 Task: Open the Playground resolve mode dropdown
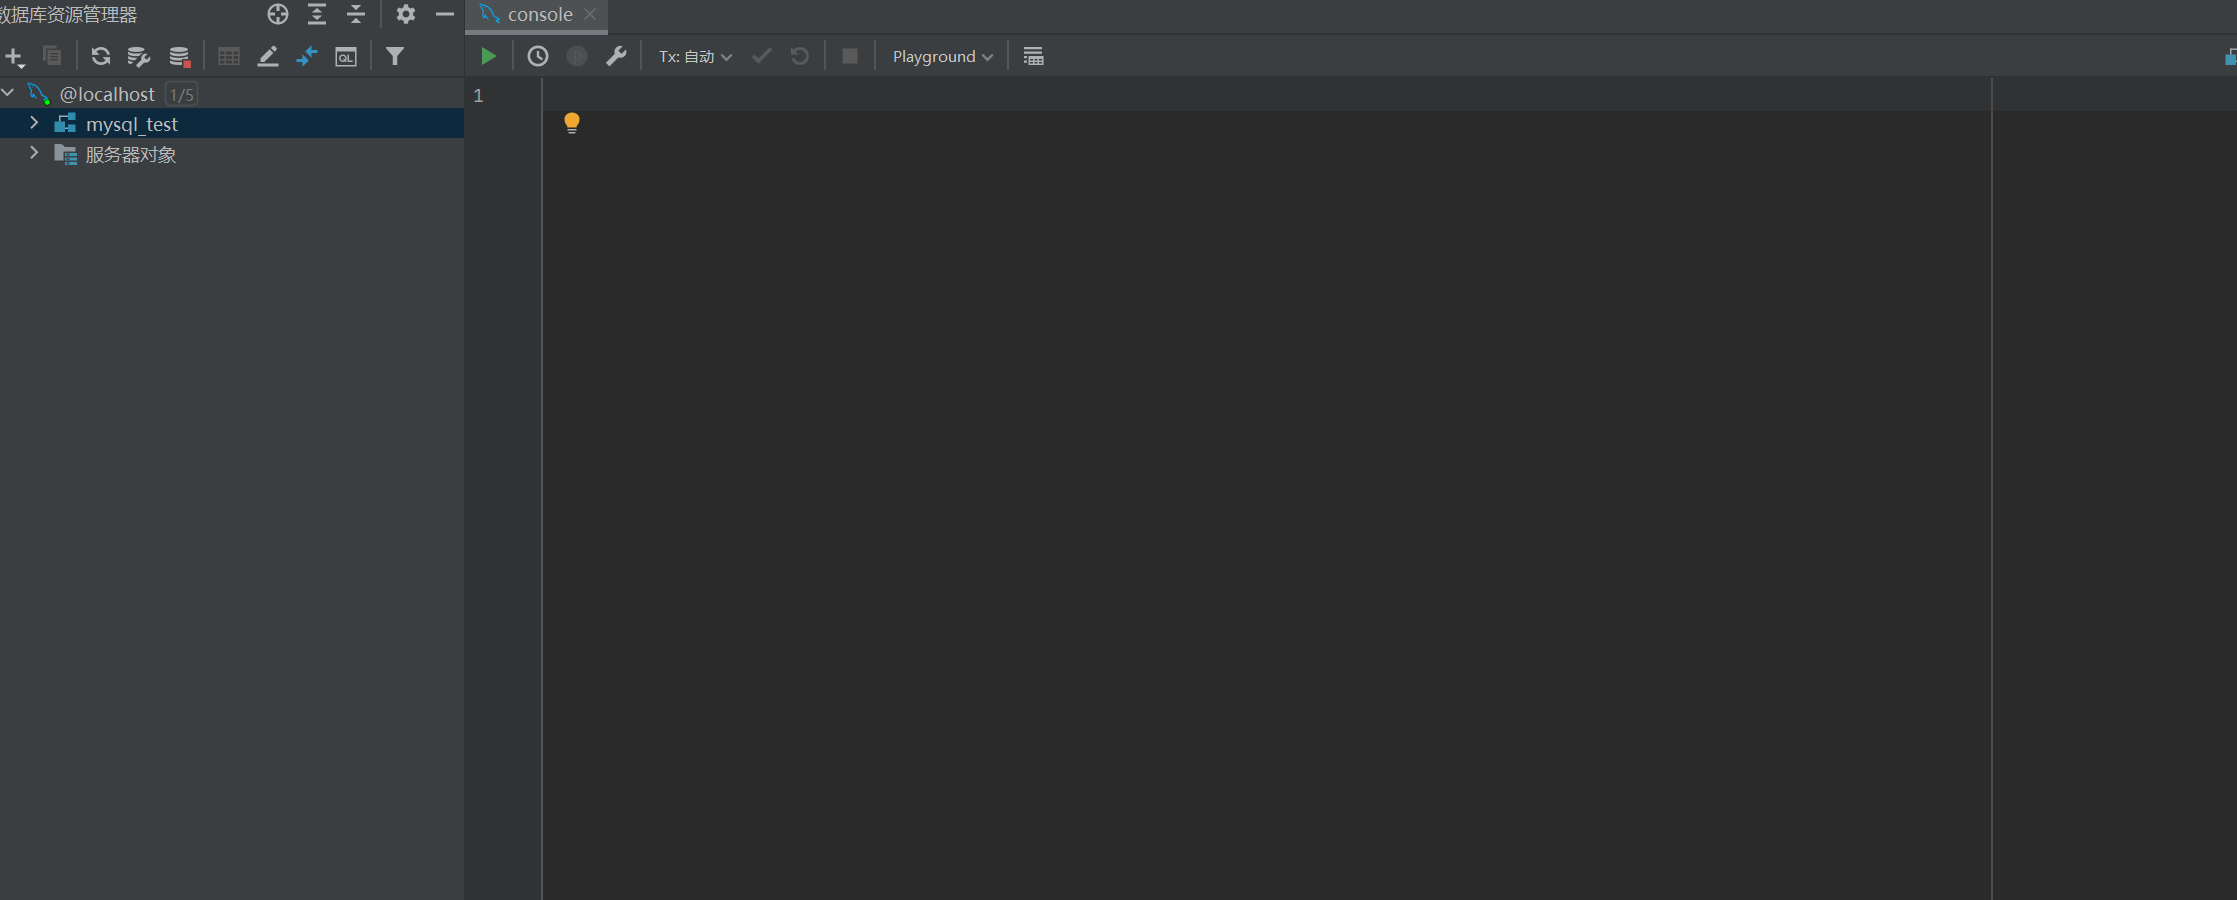tap(942, 56)
